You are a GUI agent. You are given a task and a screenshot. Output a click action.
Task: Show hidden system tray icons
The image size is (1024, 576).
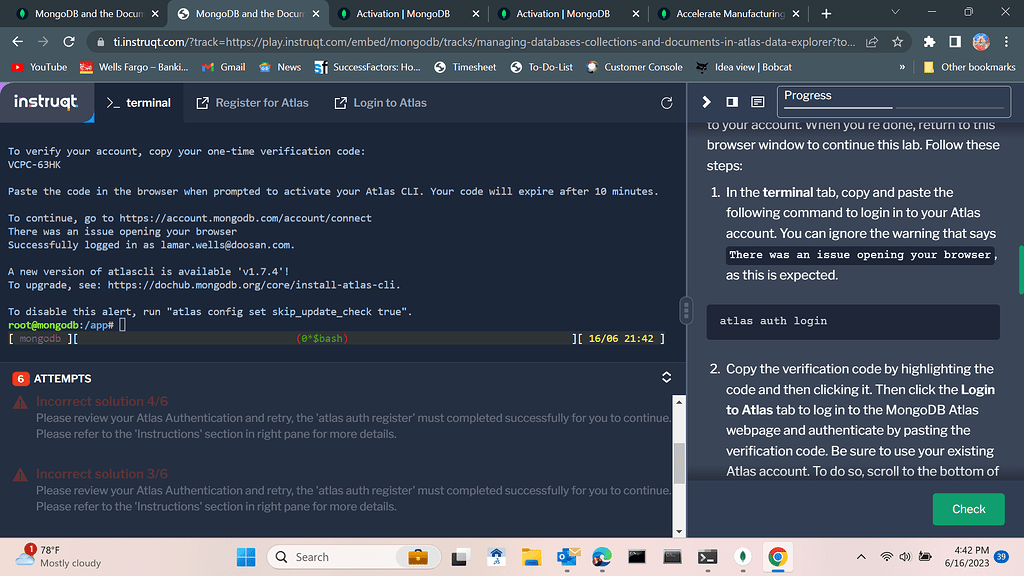[x=859, y=557]
